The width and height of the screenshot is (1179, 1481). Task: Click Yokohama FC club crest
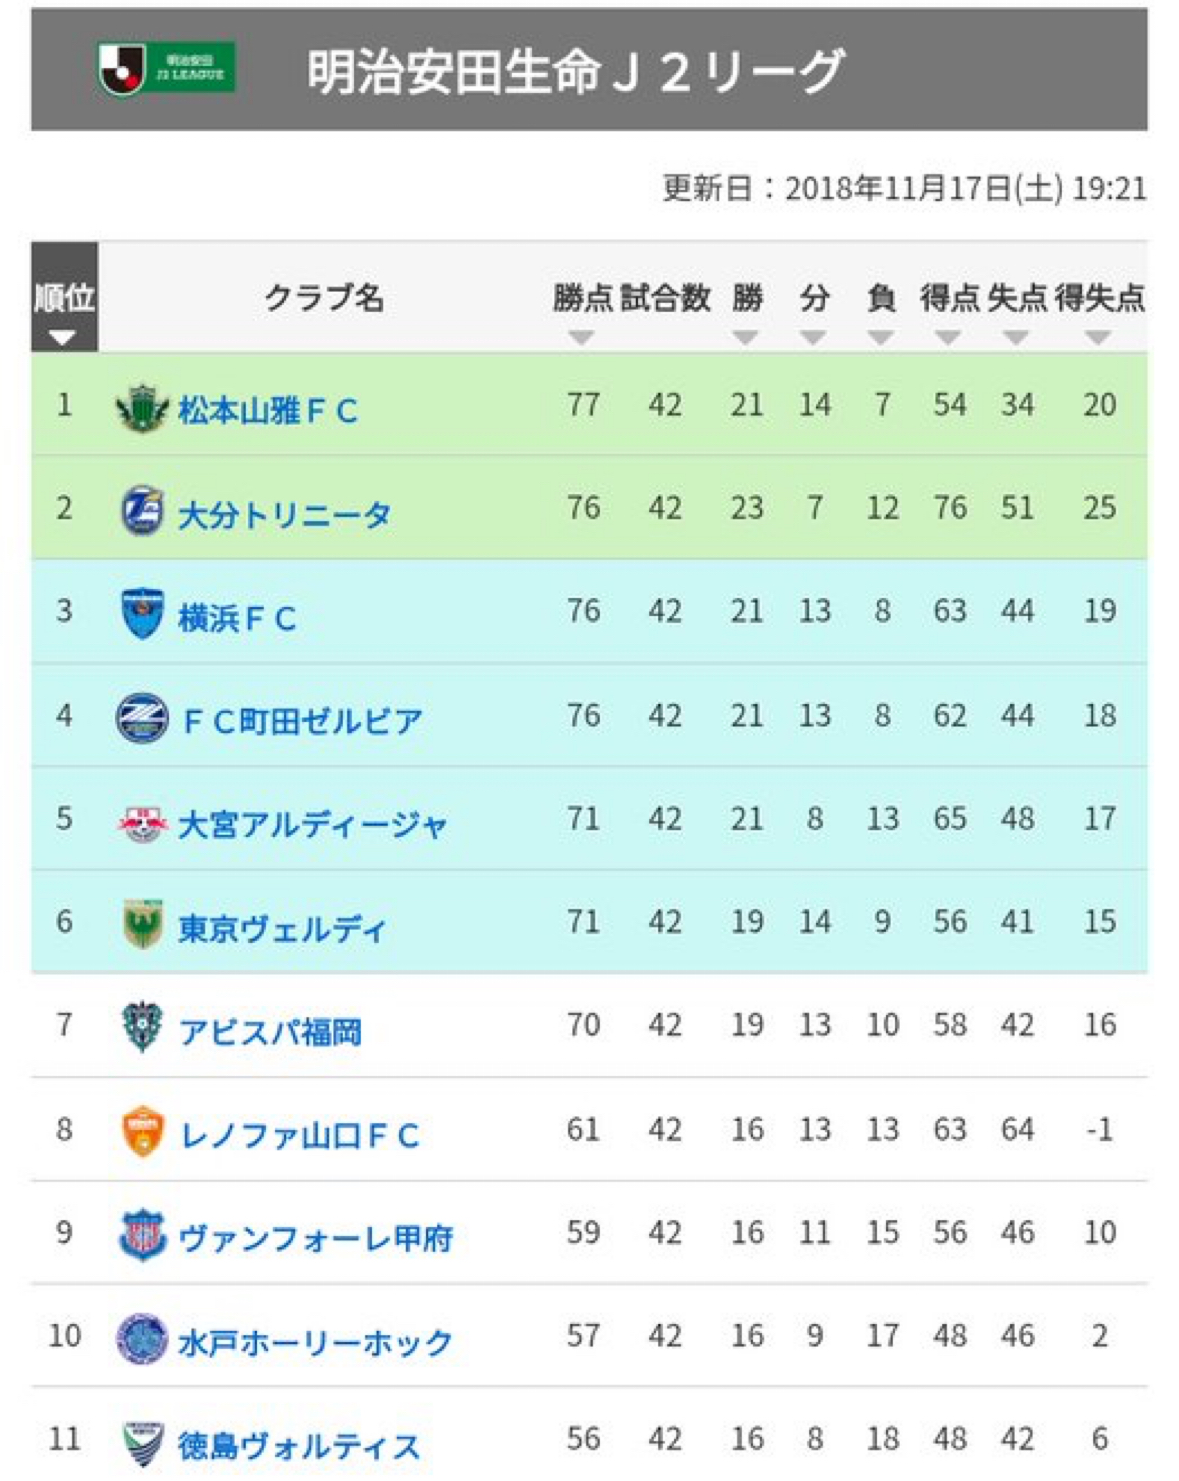(x=141, y=613)
